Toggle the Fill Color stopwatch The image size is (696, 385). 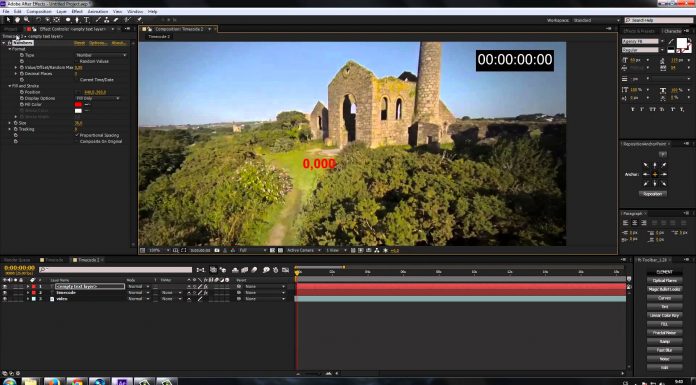[22, 104]
